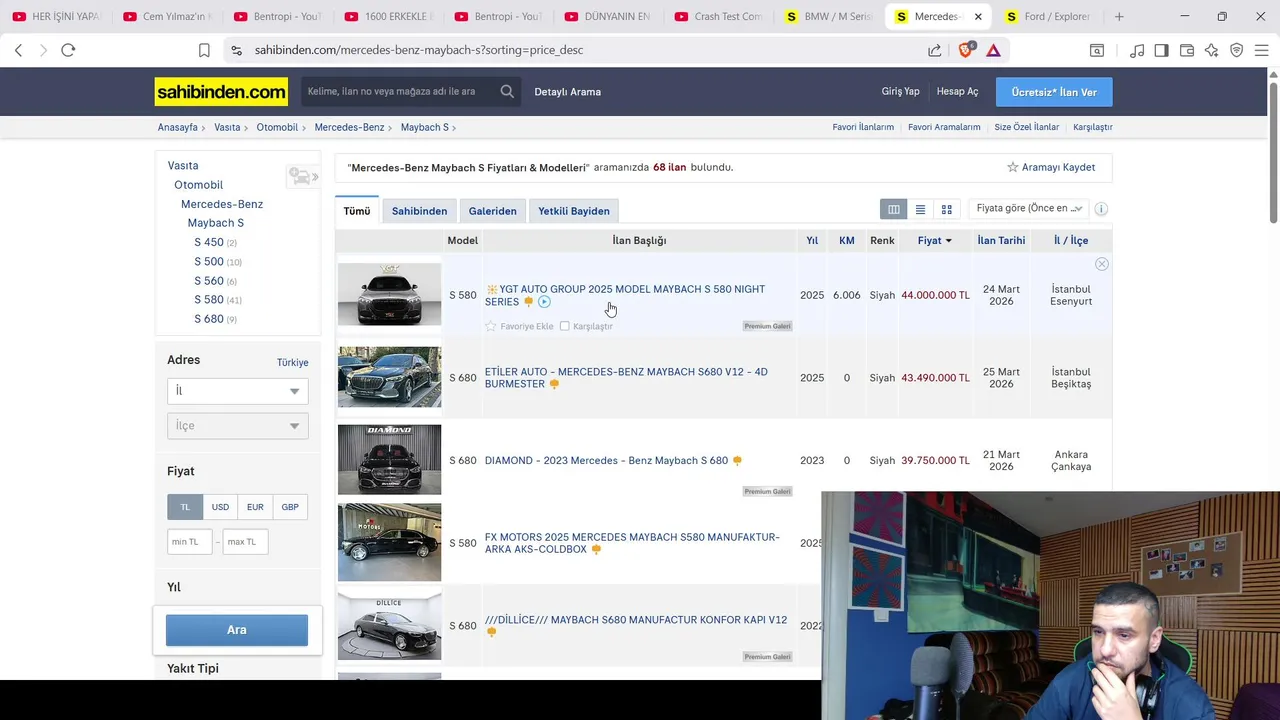Select the Sahibinden tab

[419, 211]
